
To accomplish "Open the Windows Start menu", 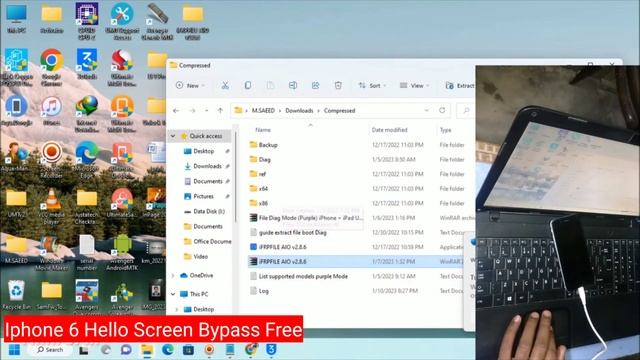I will (15, 350).
